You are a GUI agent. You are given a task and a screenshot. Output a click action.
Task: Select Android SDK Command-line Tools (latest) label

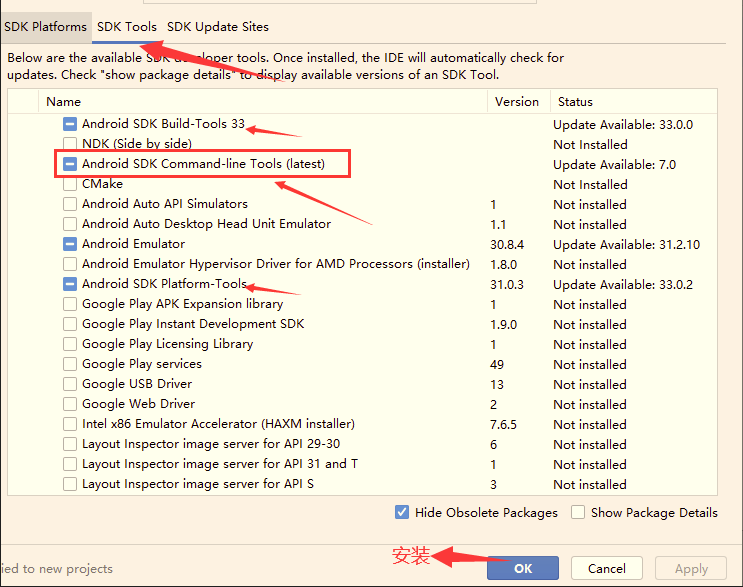[x=203, y=164]
